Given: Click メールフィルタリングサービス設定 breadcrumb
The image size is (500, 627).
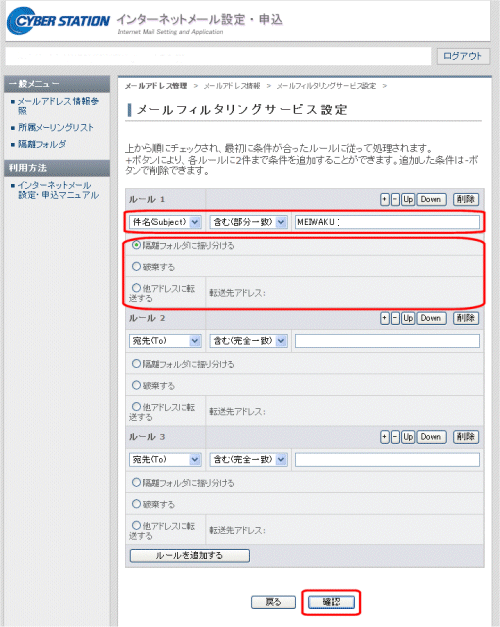Looking at the screenshot, I should pyautogui.click(x=326, y=86).
